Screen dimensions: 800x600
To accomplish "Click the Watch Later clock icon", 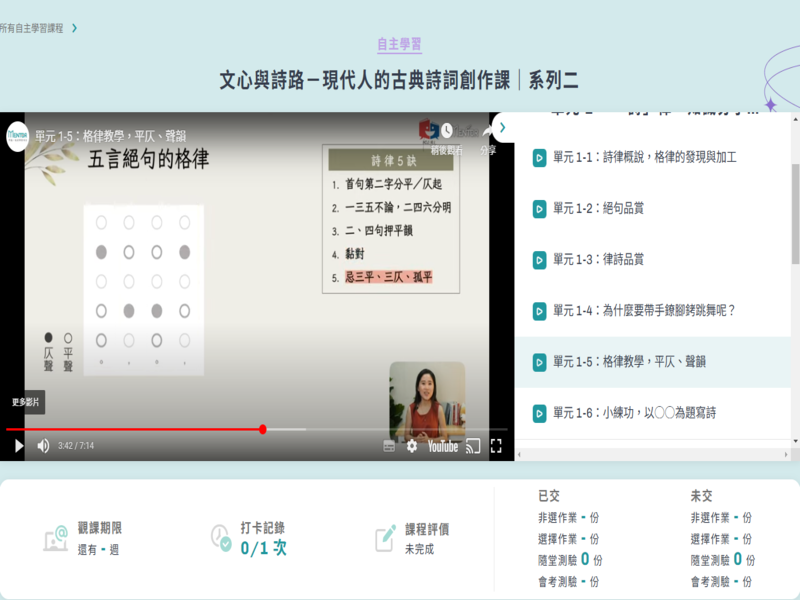I will coord(446,131).
